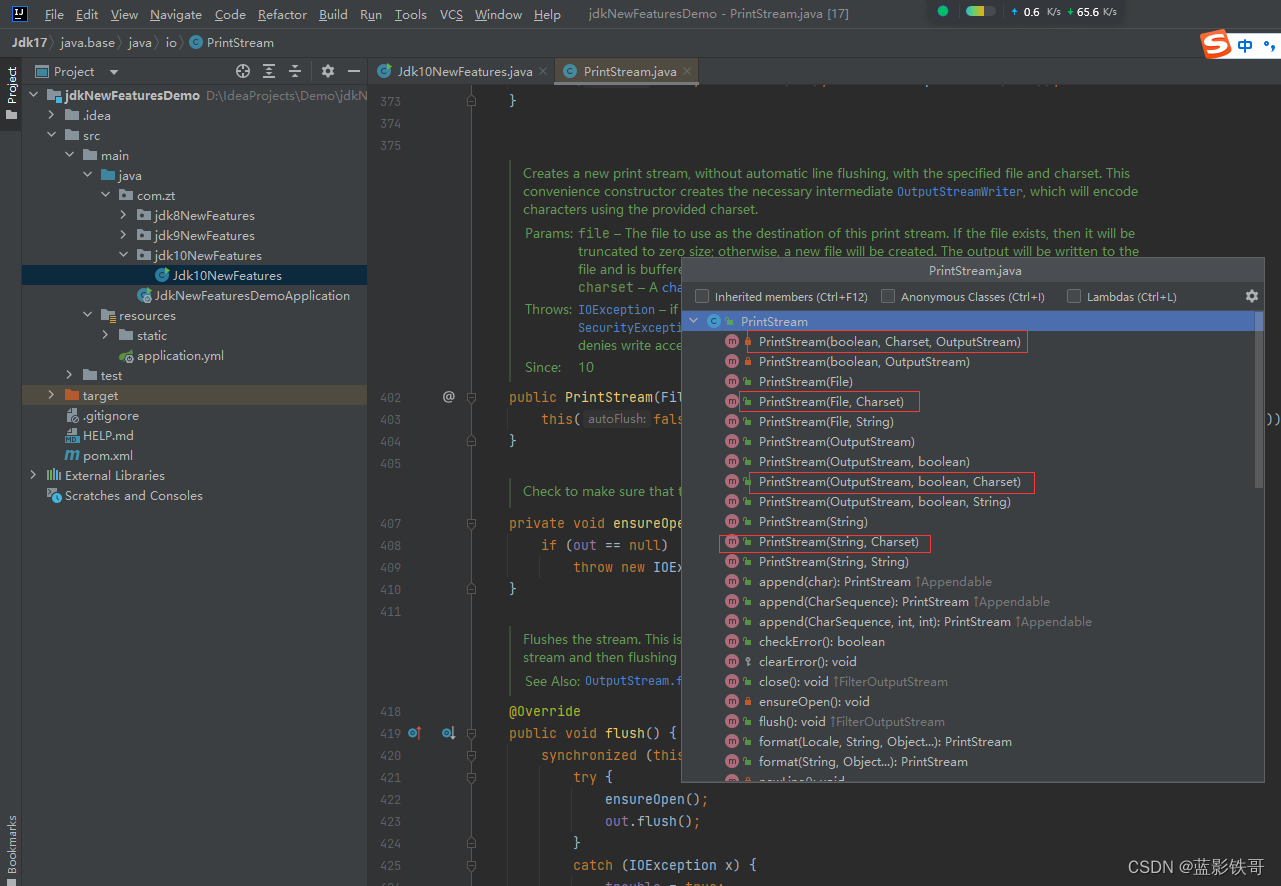Viewport: 1281px width, 886px height.
Task: Expand the target folder
Action: tap(51, 395)
